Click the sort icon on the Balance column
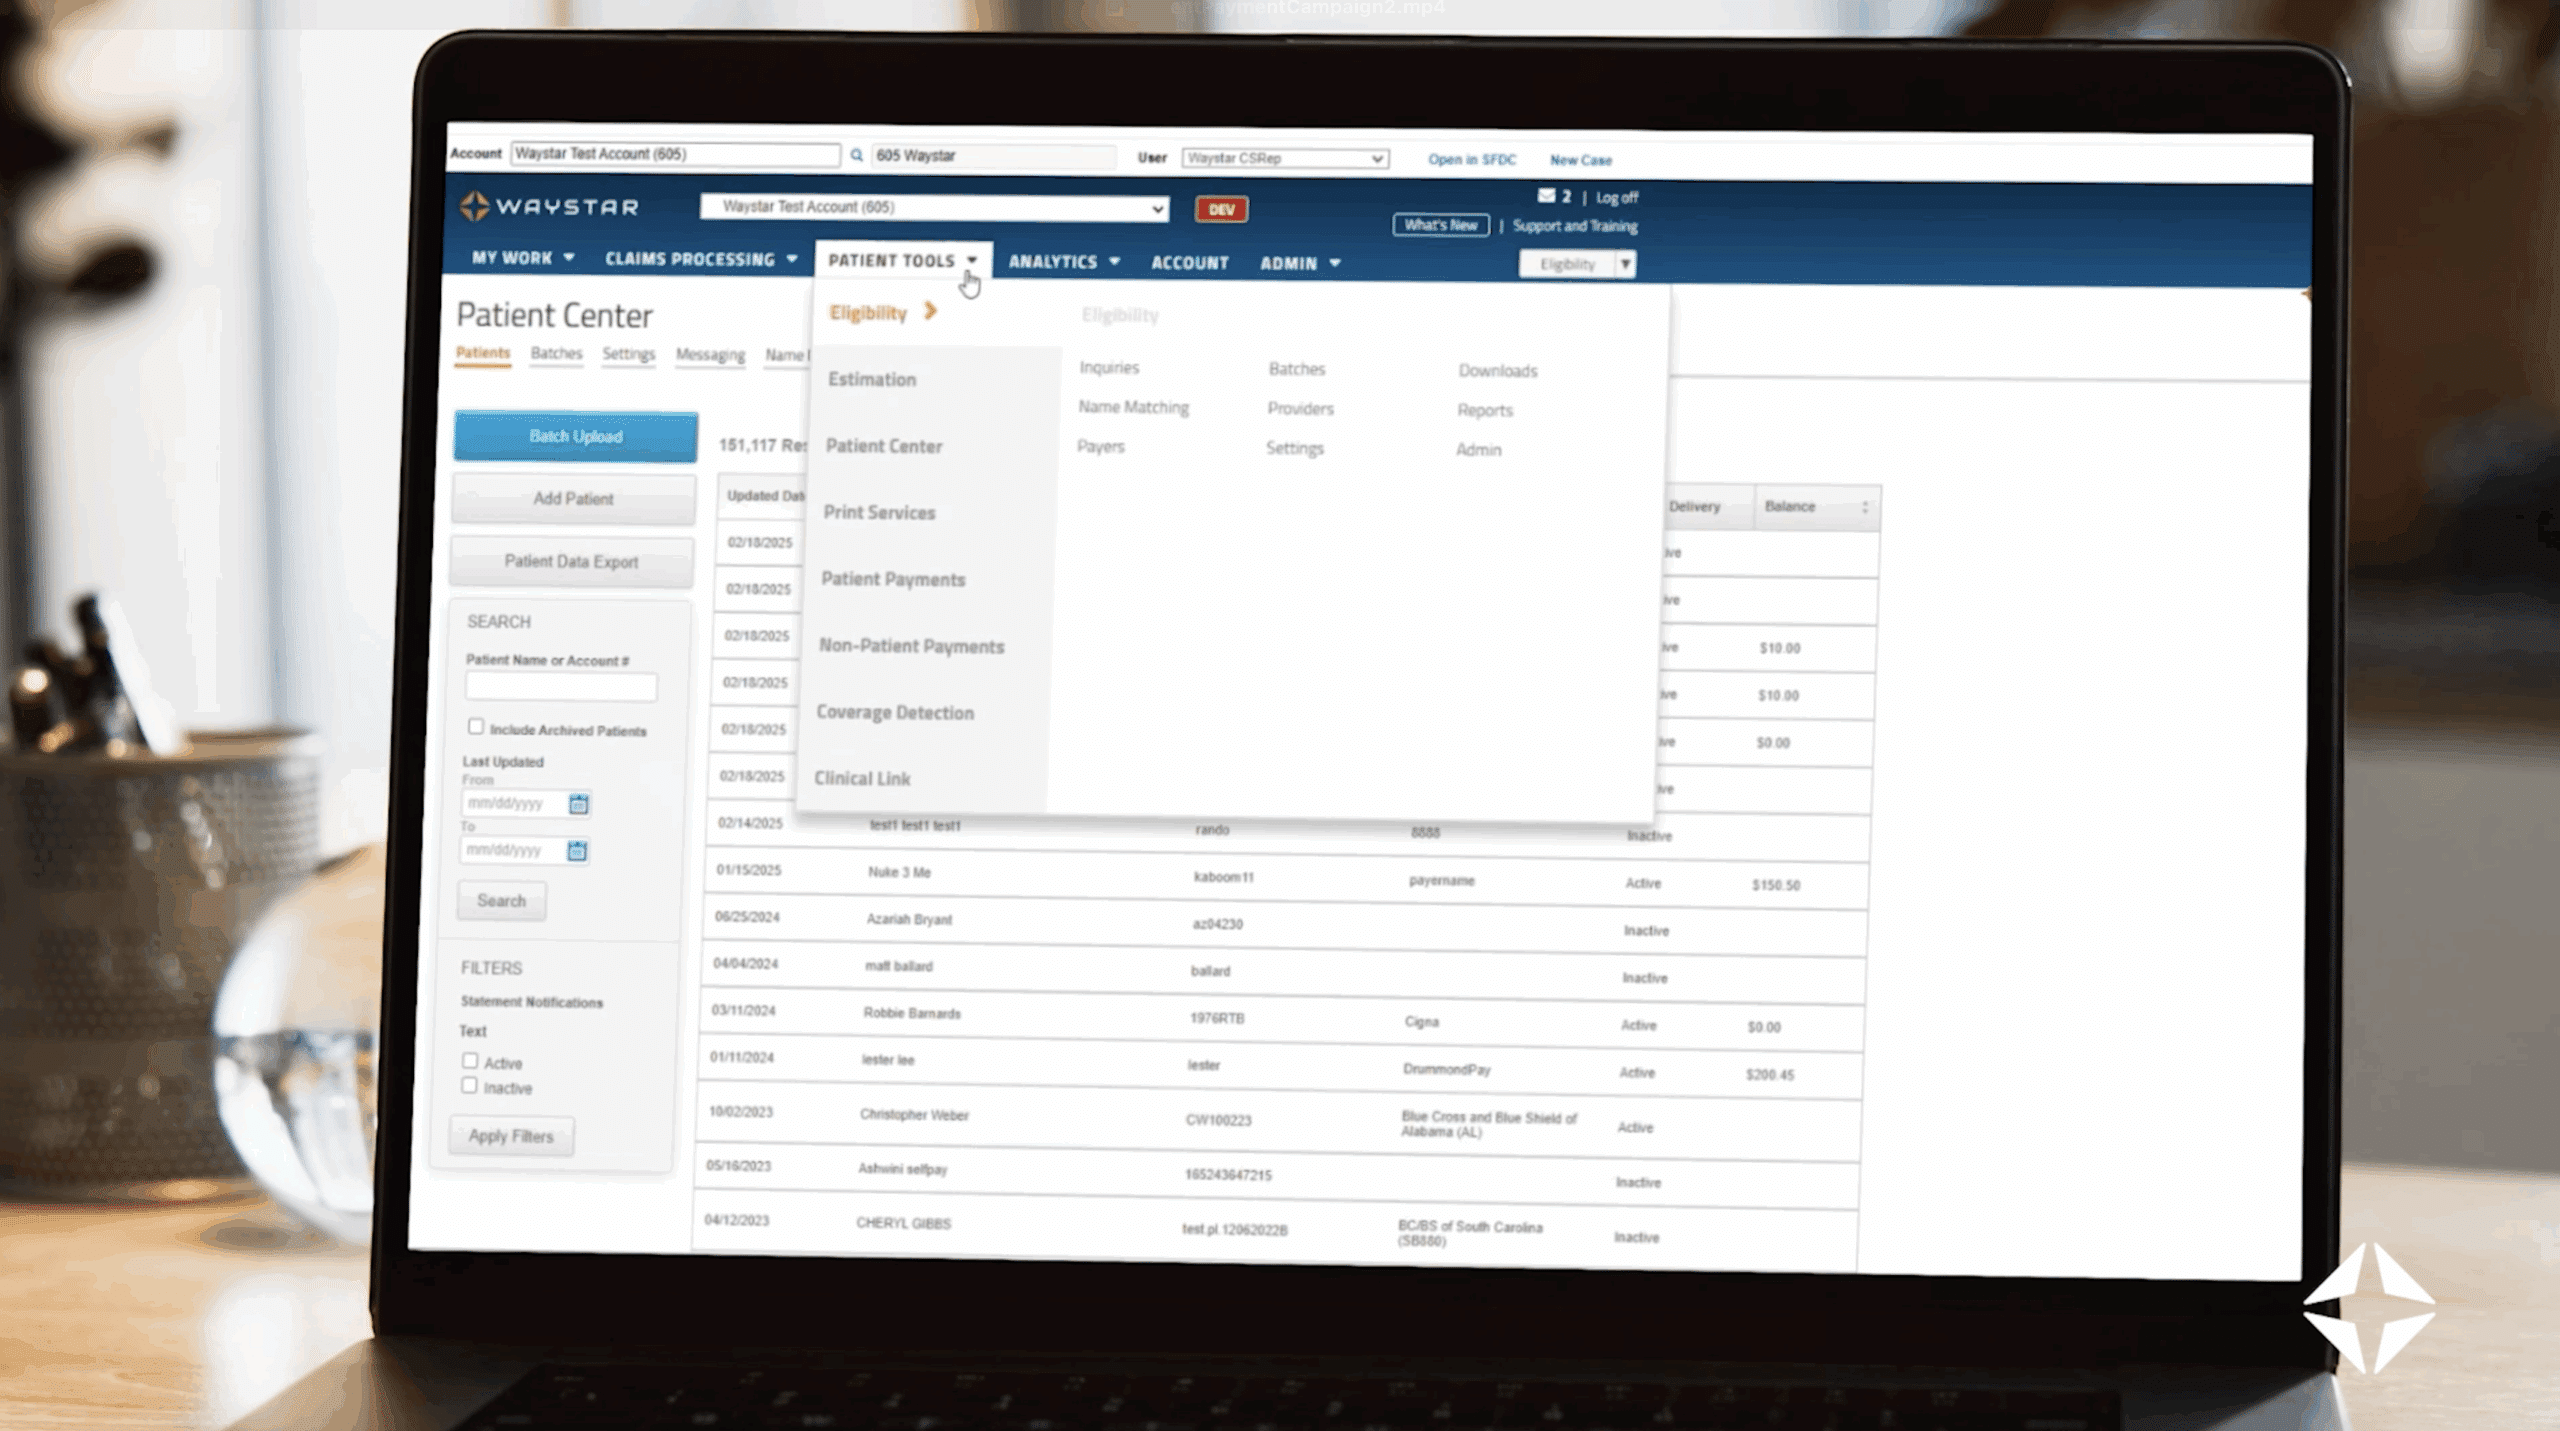Screen dimensions: 2560x1431 1864,507
